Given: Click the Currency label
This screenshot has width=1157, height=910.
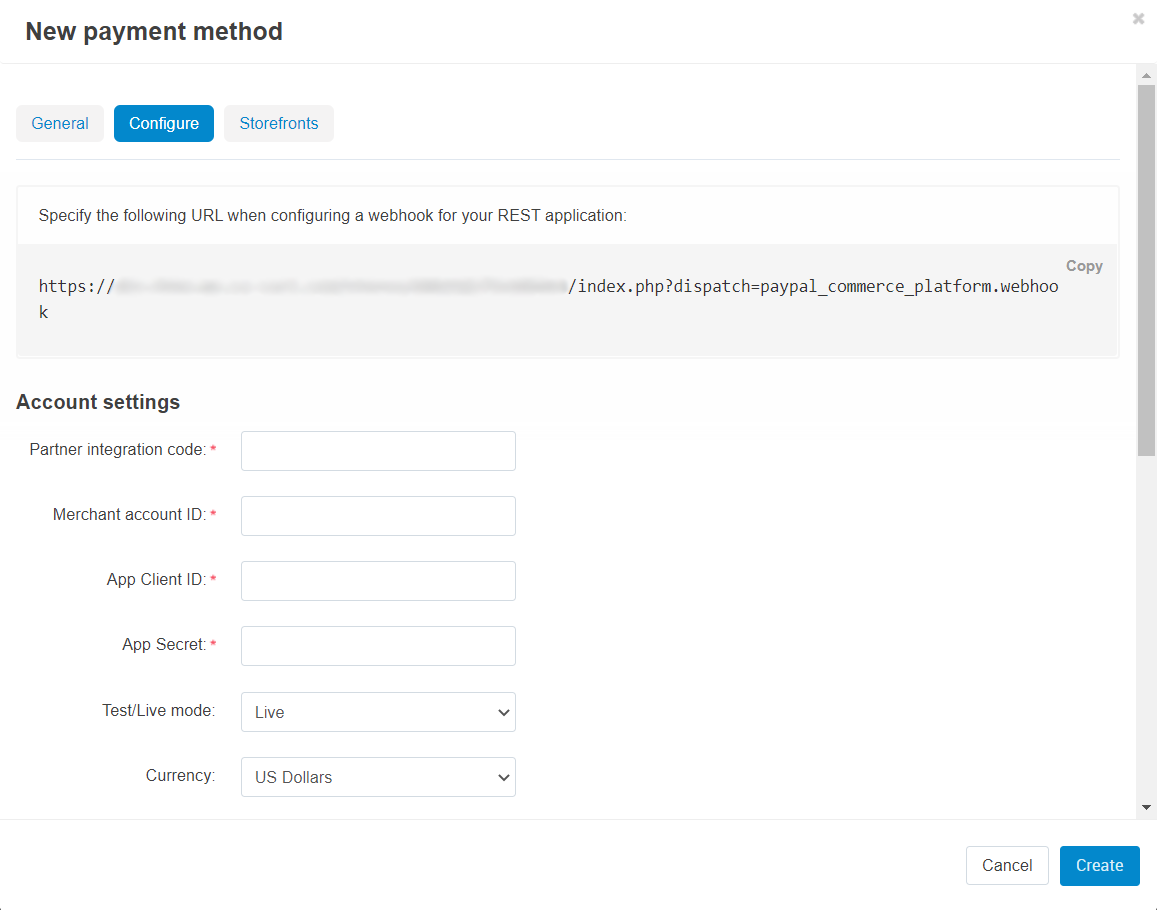Looking at the screenshot, I should tap(180, 775).
